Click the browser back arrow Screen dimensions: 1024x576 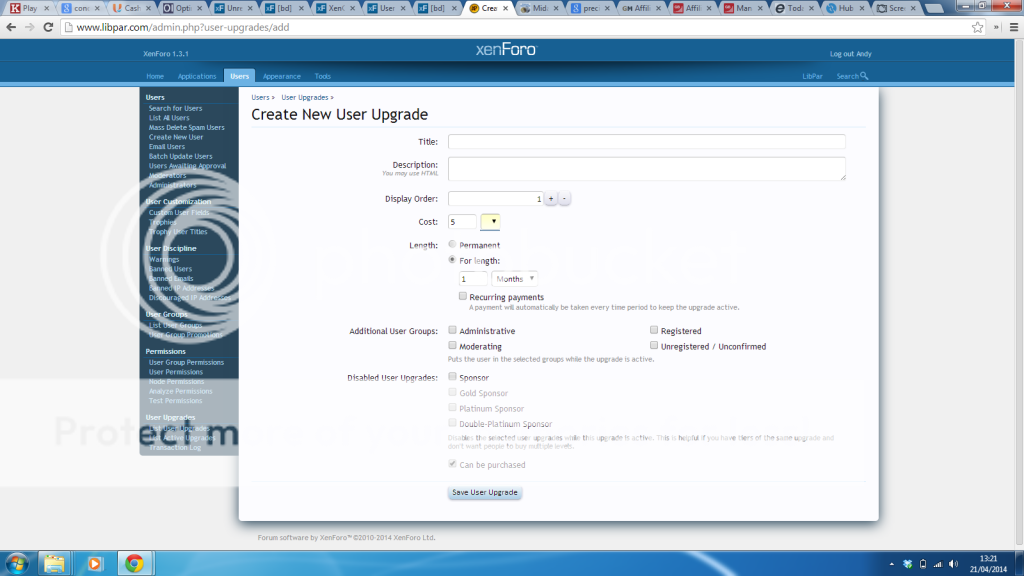(x=11, y=27)
